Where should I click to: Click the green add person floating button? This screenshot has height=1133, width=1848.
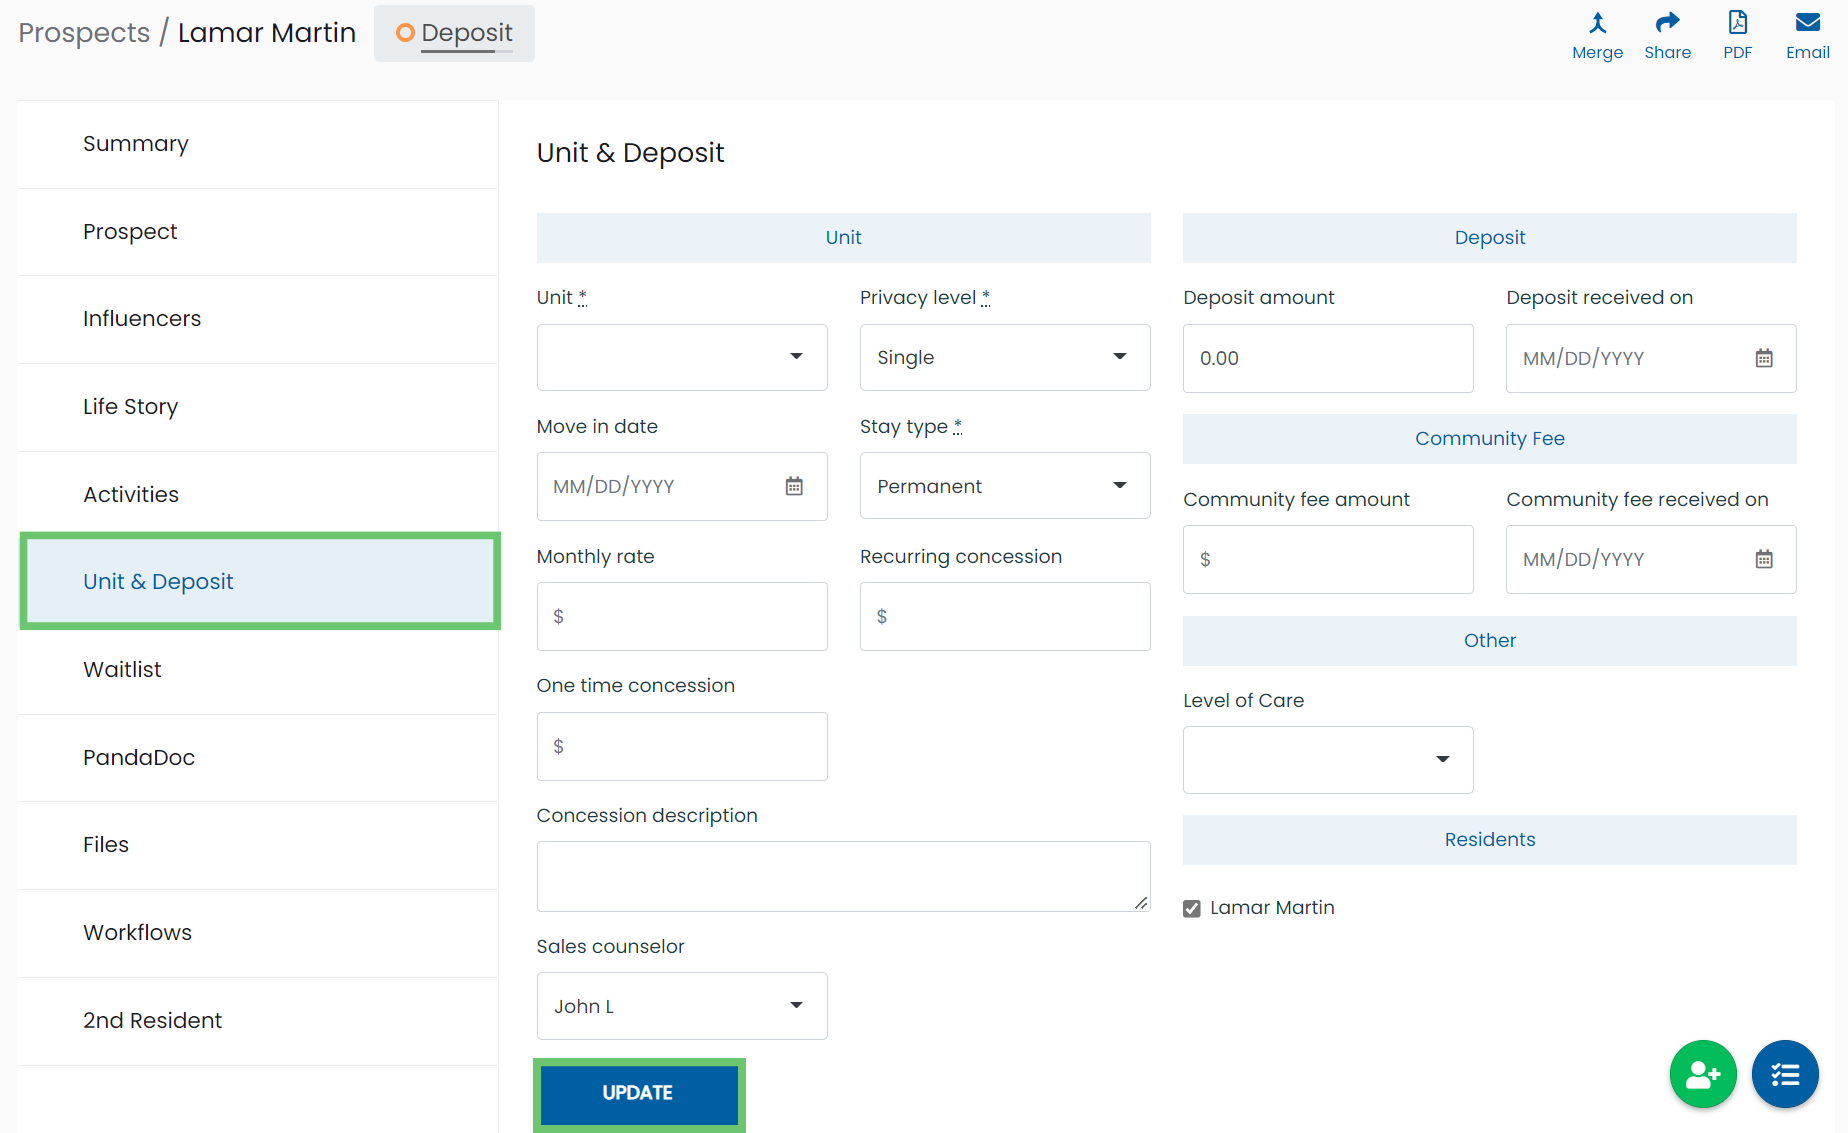(x=1703, y=1074)
